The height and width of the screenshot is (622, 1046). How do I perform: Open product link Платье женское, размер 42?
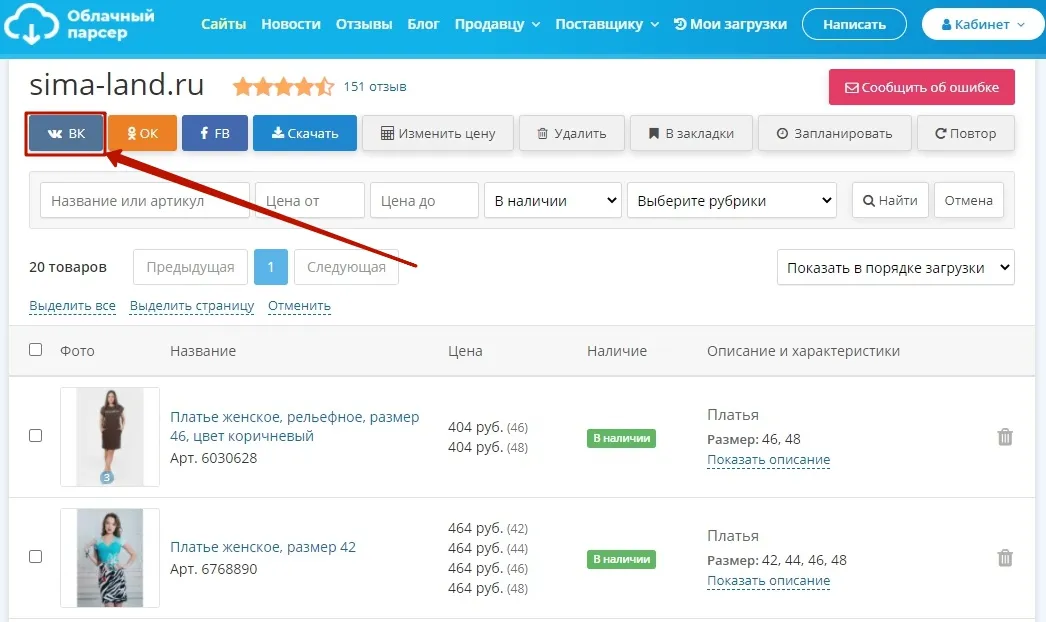pyautogui.click(x=263, y=547)
